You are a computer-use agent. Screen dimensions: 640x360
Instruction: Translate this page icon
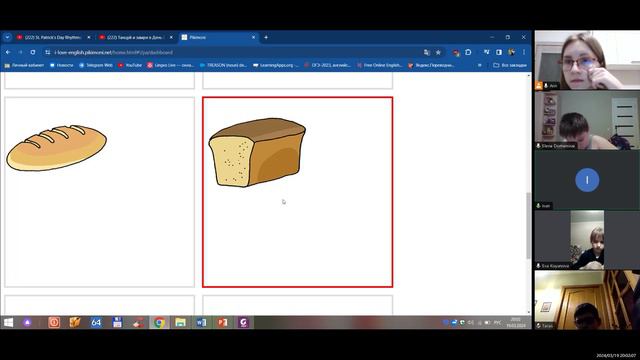coord(427,52)
